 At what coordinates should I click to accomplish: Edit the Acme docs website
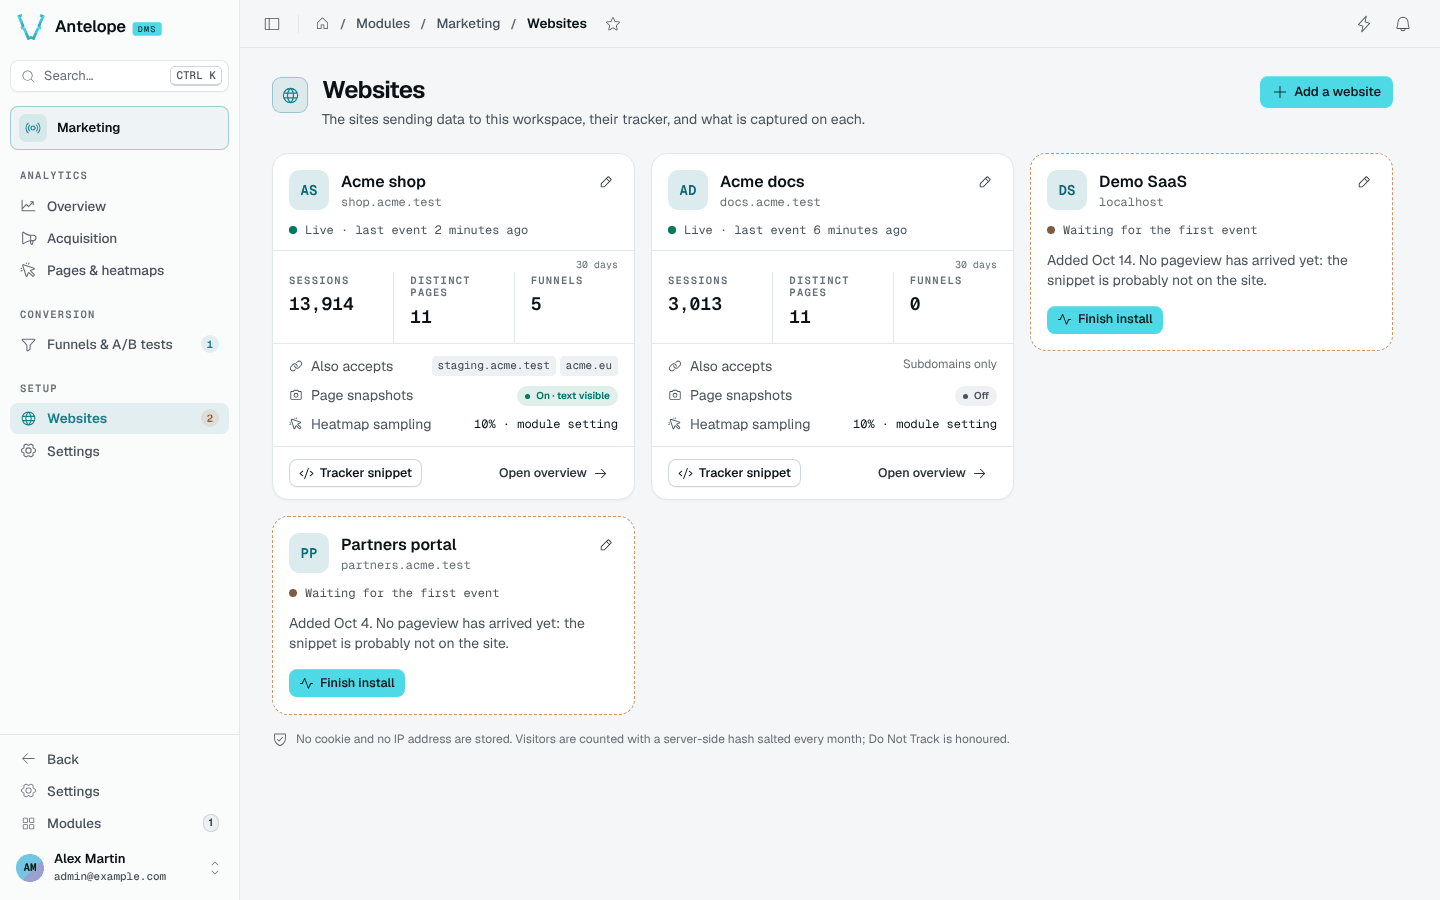click(x=985, y=182)
